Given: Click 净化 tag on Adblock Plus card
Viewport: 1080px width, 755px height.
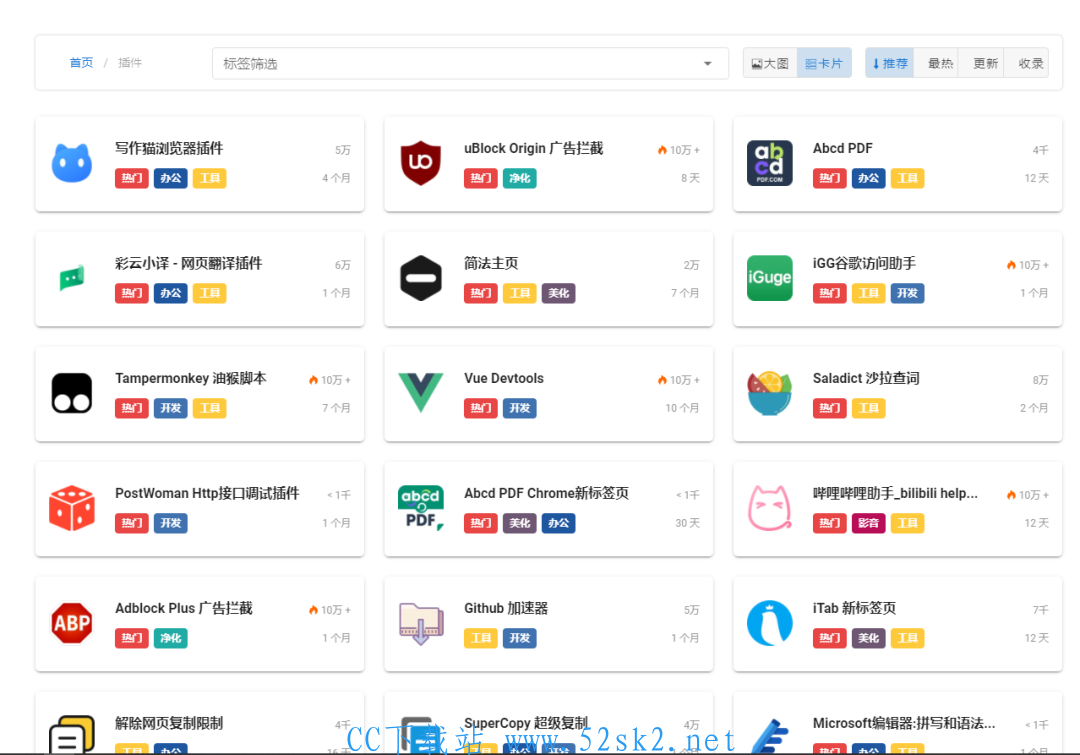Looking at the screenshot, I should coord(171,639).
